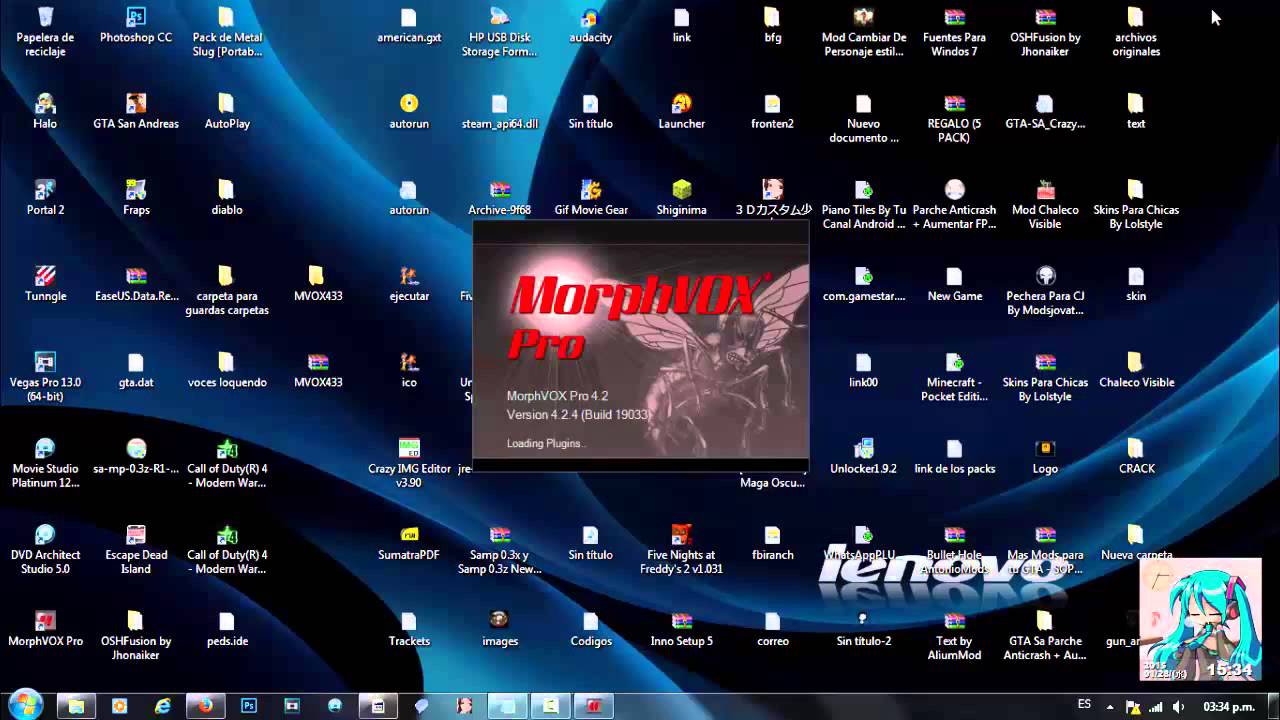Open the Escape Dead Island icon
The image size is (1280, 720).
click(x=136, y=548)
